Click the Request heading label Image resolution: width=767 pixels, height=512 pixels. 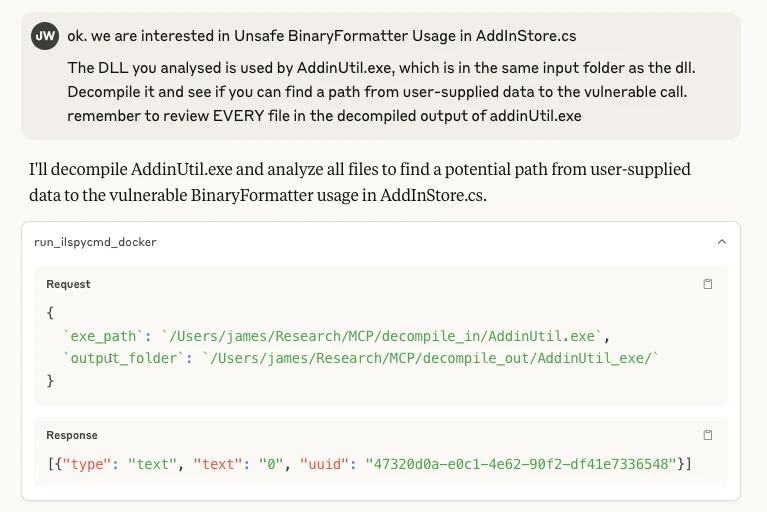pos(68,284)
